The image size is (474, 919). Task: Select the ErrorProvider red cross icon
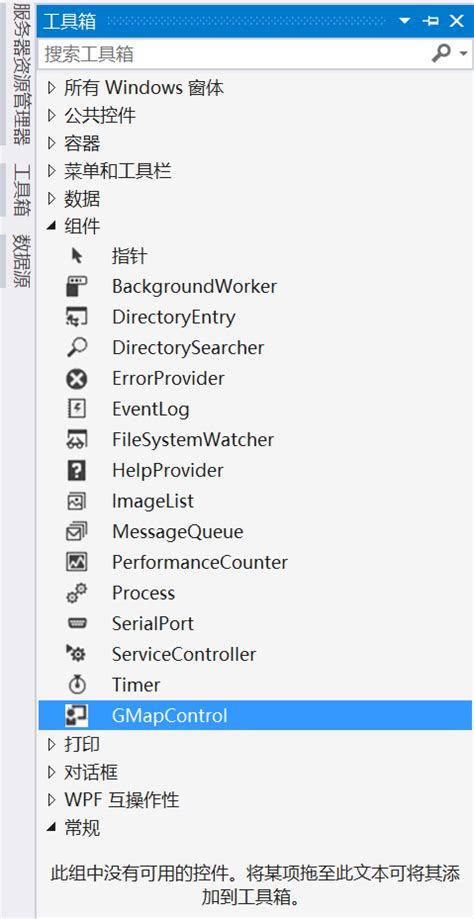76,379
